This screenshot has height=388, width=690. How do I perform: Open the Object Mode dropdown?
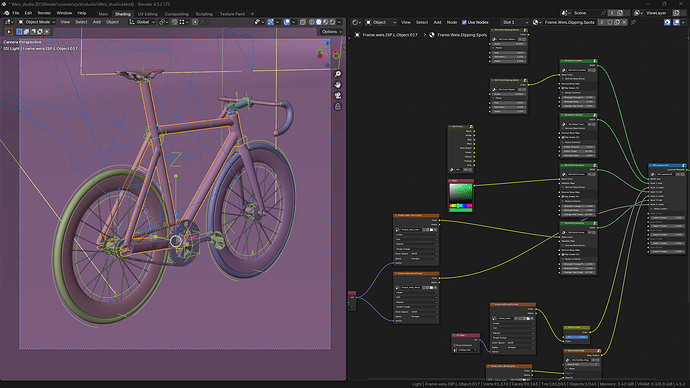pyautogui.click(x=37, y=22)
